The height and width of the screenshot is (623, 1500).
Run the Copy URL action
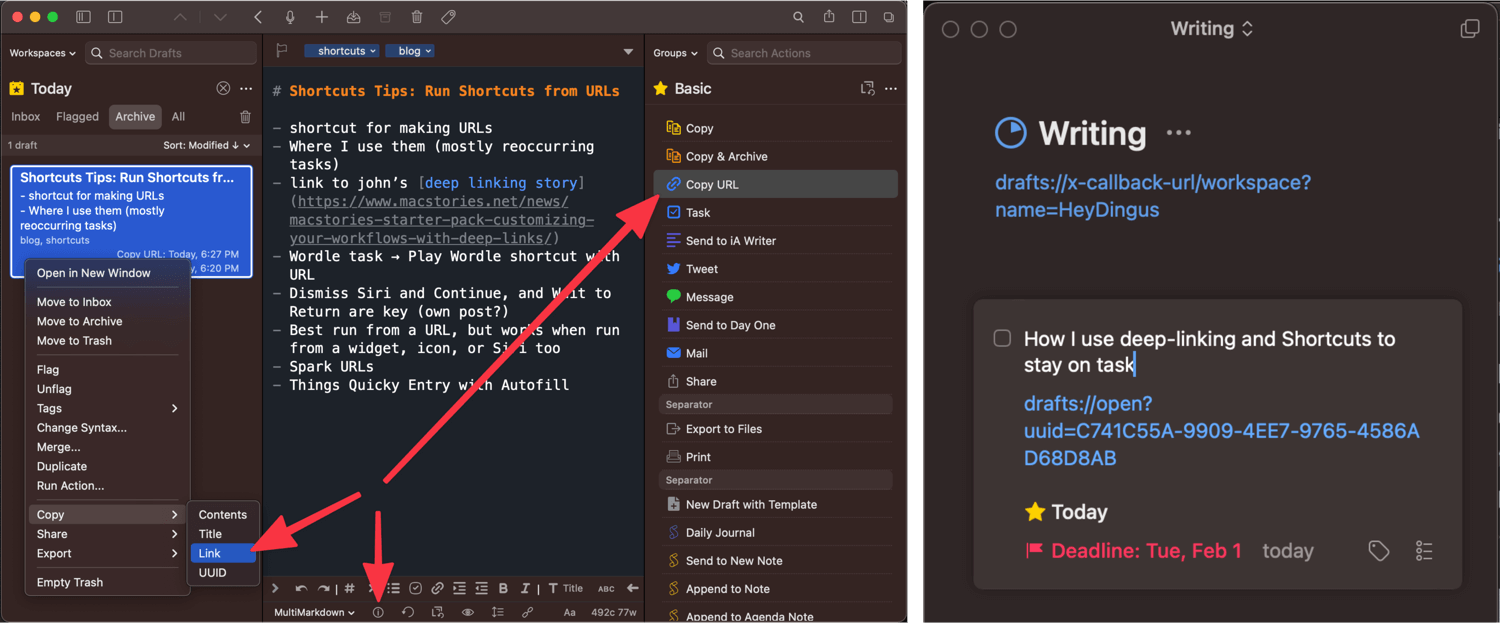[712, 184]
